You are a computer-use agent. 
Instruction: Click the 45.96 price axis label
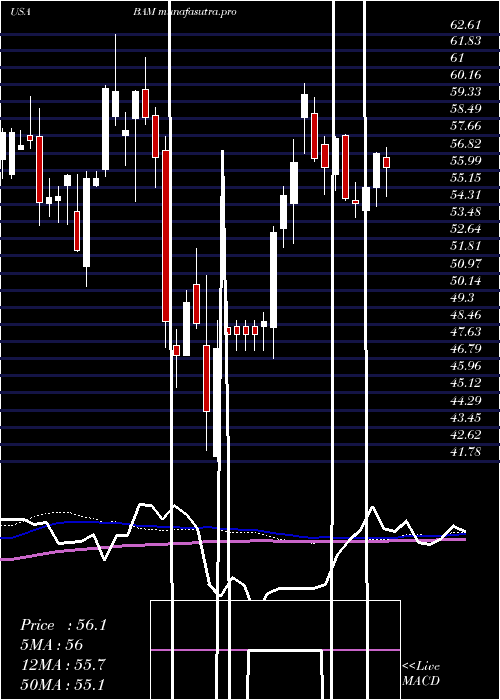point(465,366)
